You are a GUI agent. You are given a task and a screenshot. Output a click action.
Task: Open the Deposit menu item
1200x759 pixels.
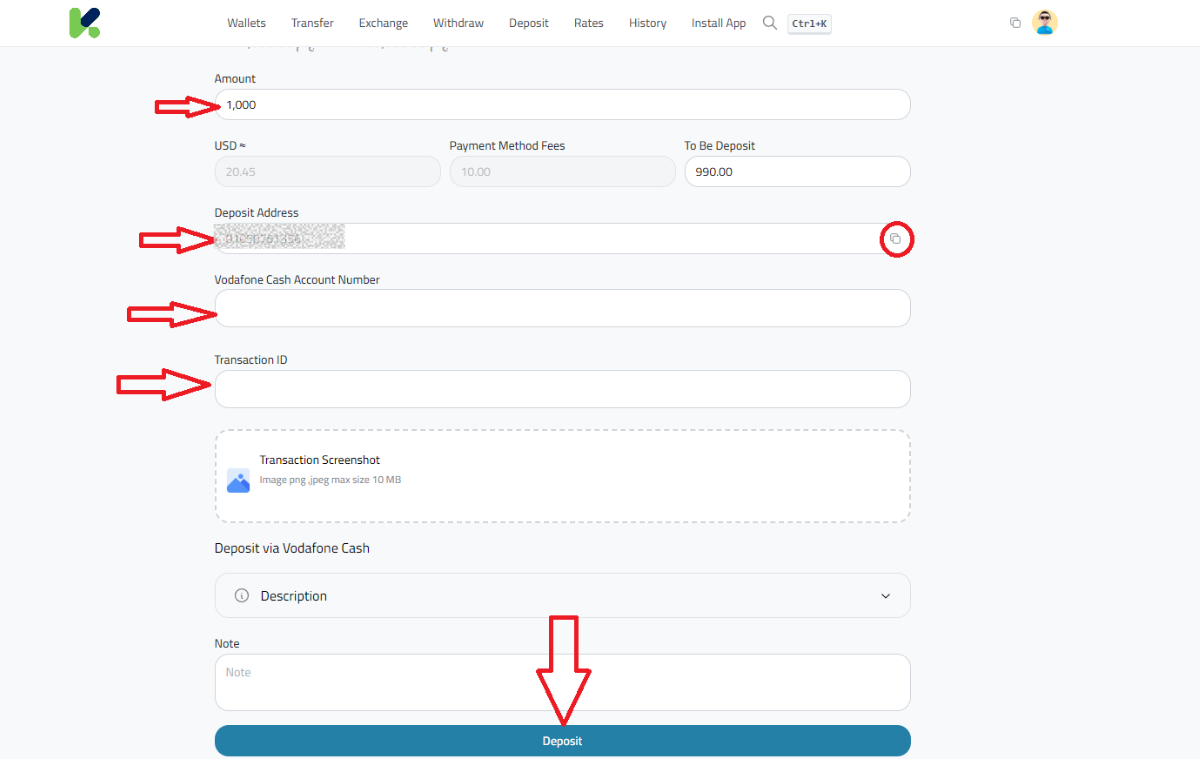click(x=528, y=22)
